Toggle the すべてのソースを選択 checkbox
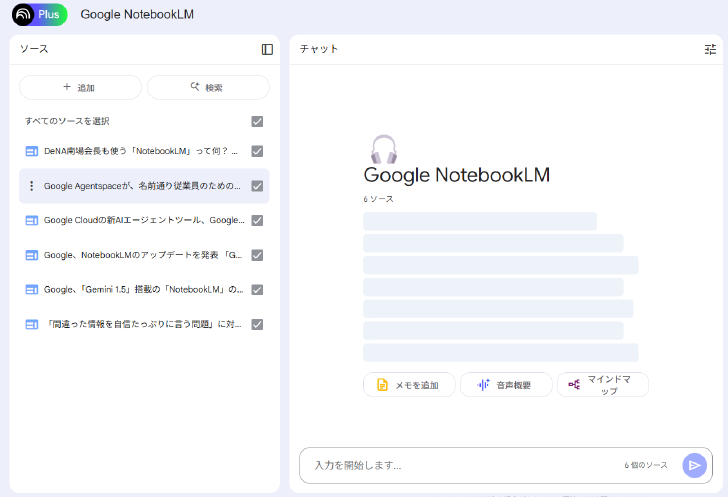 (257, 121)
